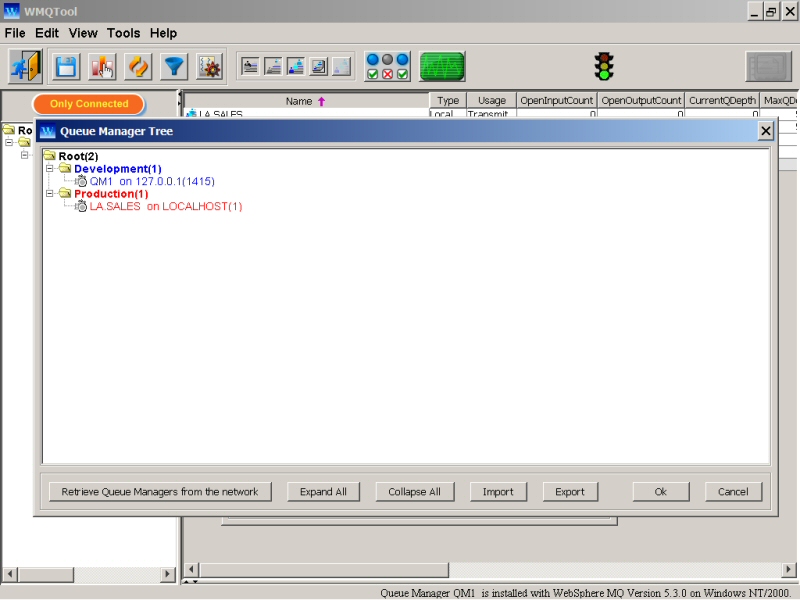Image resolution: width=800 pixels, height=600 pixels.
Task: Click the faded fifth queue view icon
Action: pos(342,66)
